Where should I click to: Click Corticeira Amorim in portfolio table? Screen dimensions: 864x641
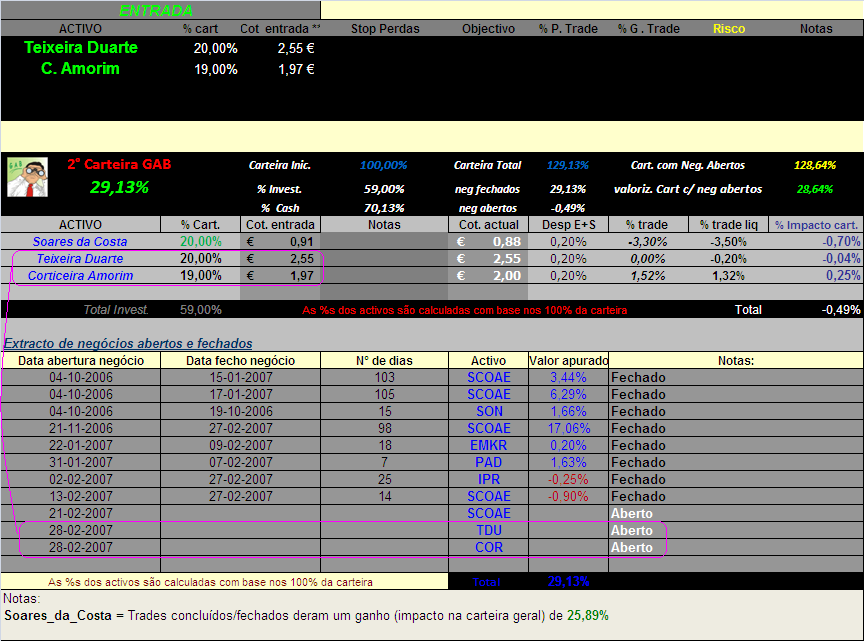pyautogui.click(x=80, y=275)
